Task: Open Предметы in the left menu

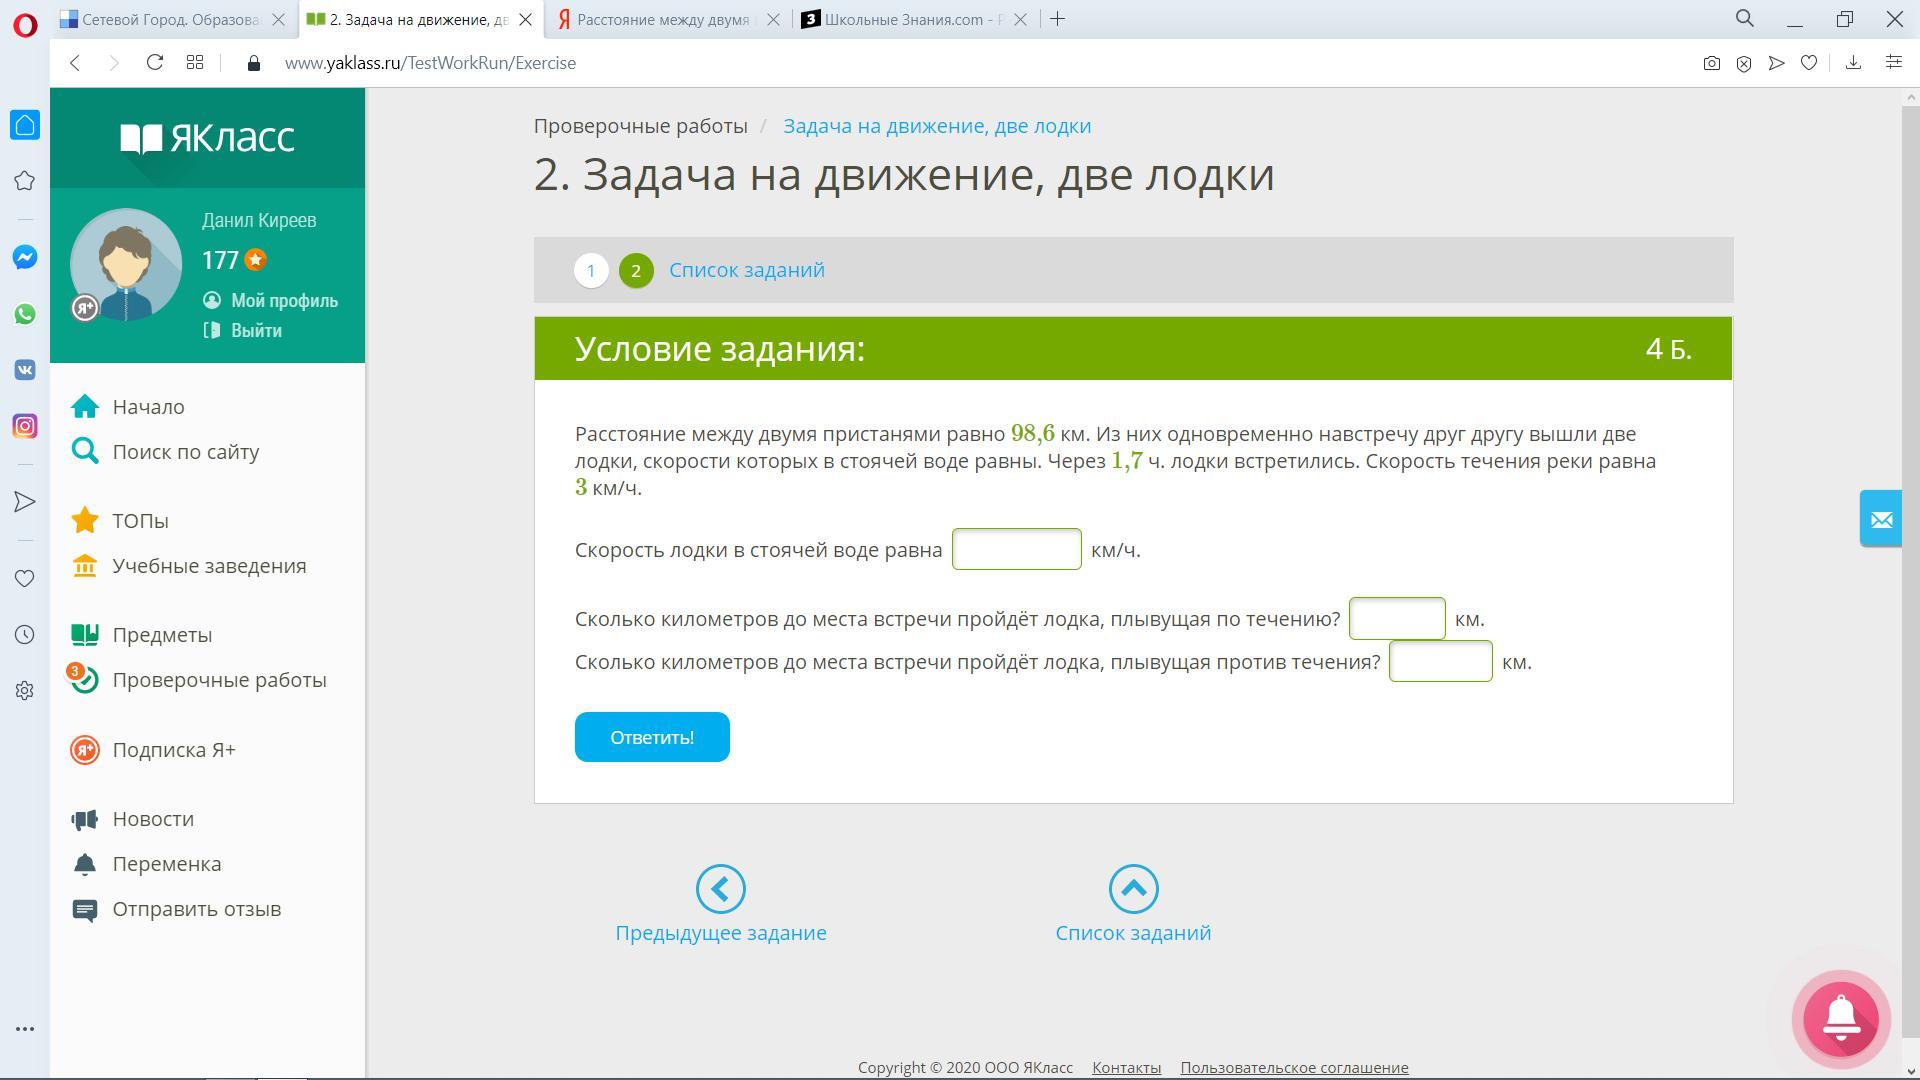Action: (x=162, y=635)
